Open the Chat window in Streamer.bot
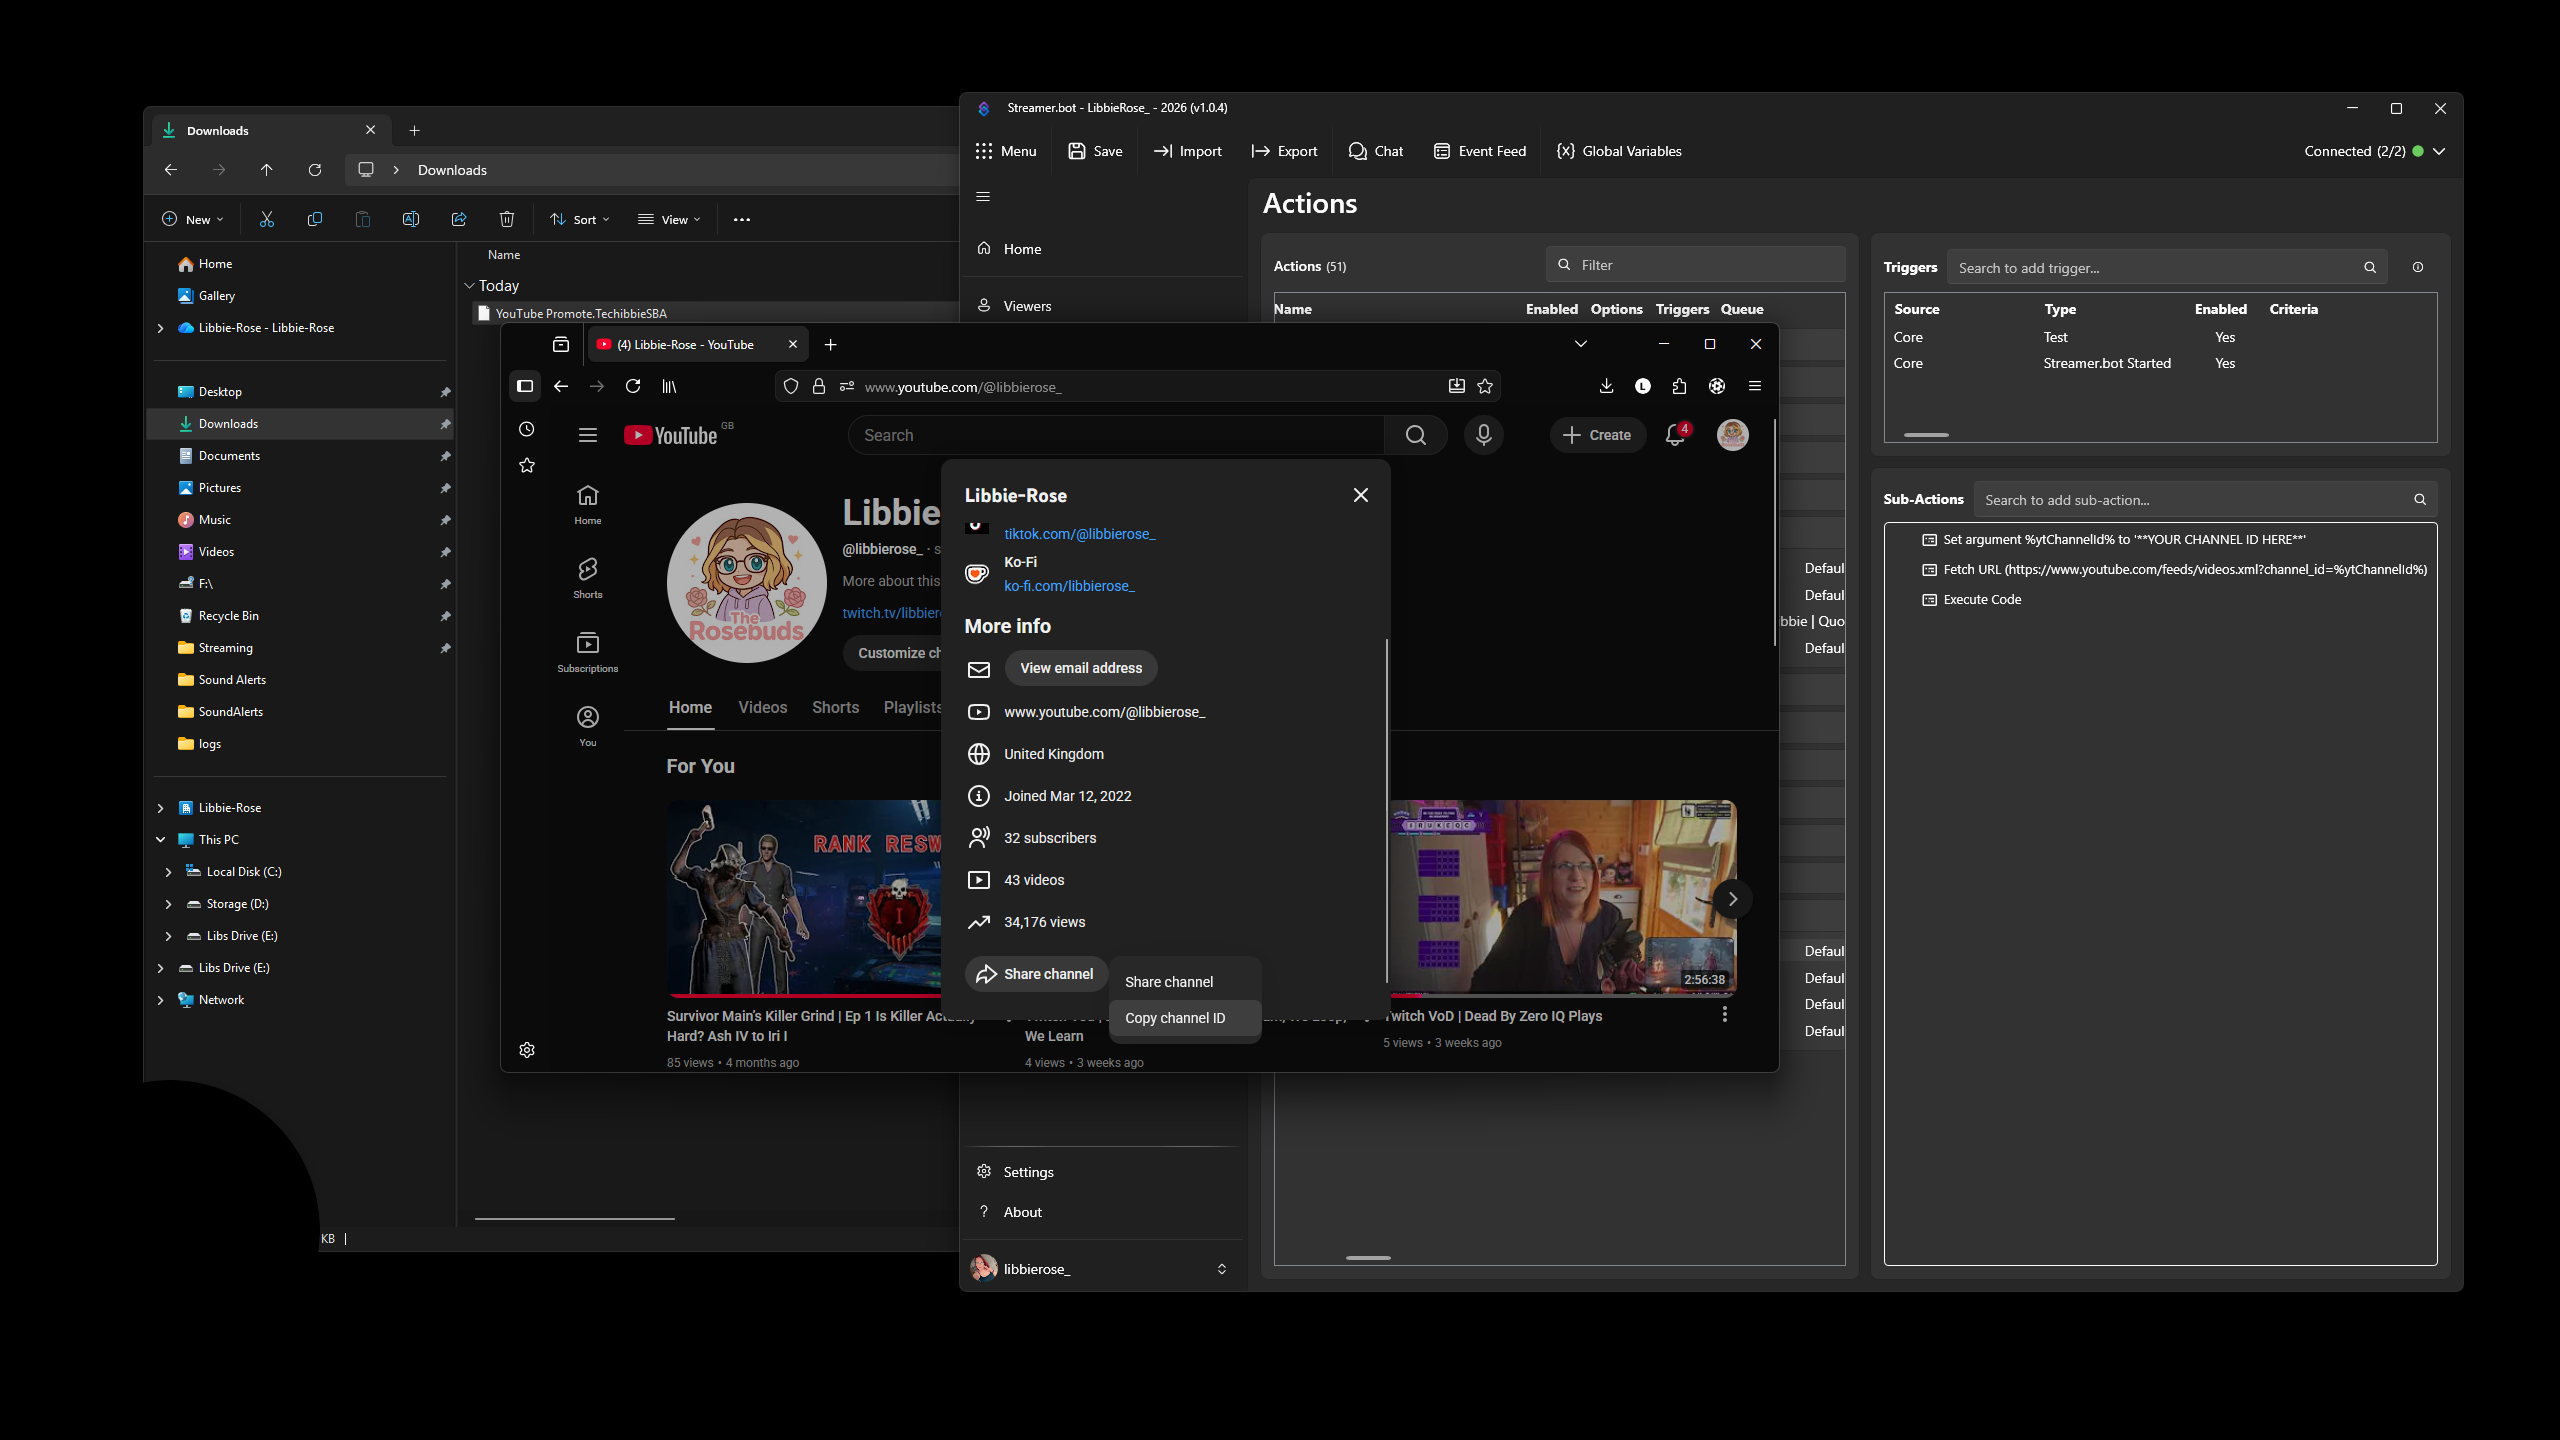Image resolution: width=2560 pixels, height=1440 pixels. click(x=1376, y=151)
